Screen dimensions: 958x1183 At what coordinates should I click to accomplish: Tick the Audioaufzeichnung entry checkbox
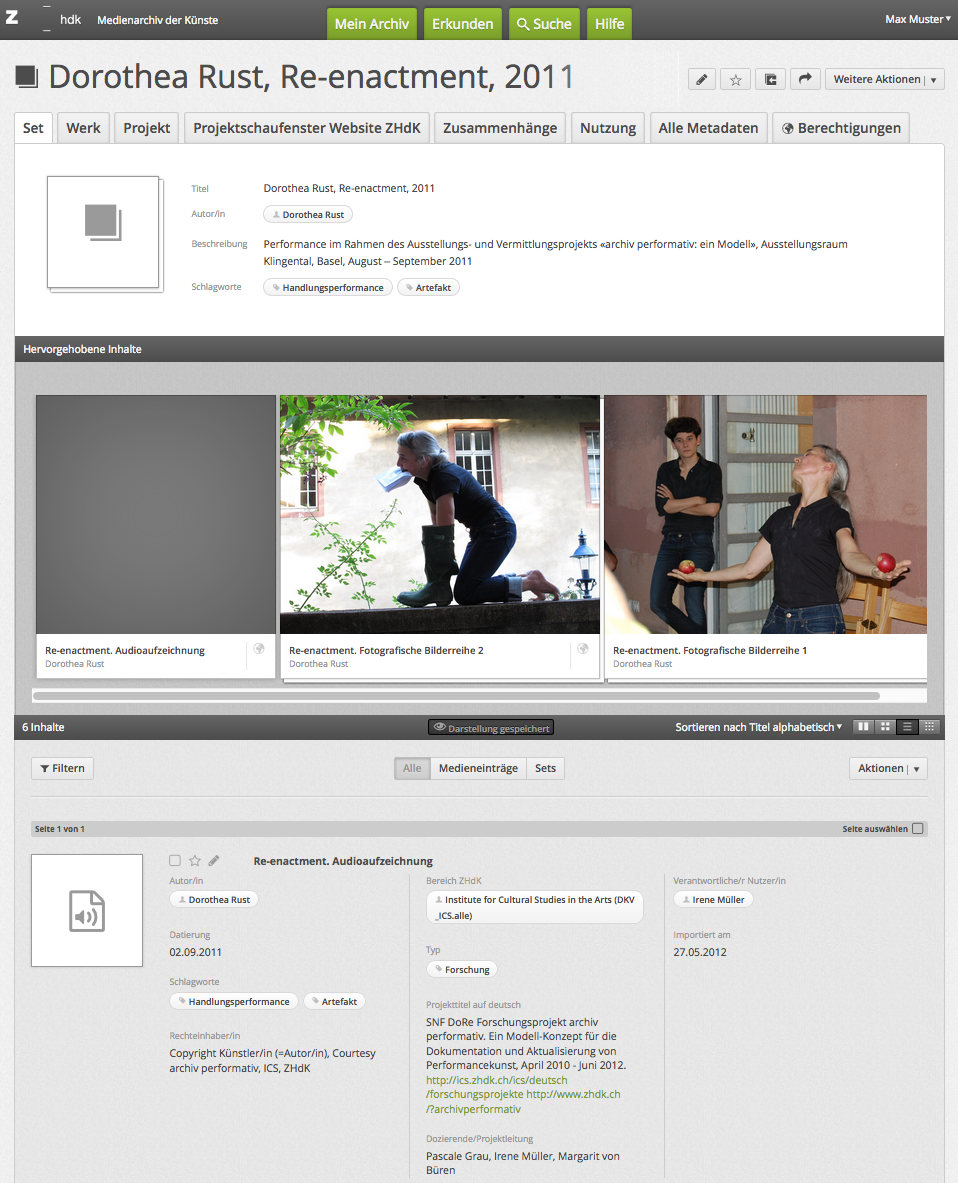[175, 861]
